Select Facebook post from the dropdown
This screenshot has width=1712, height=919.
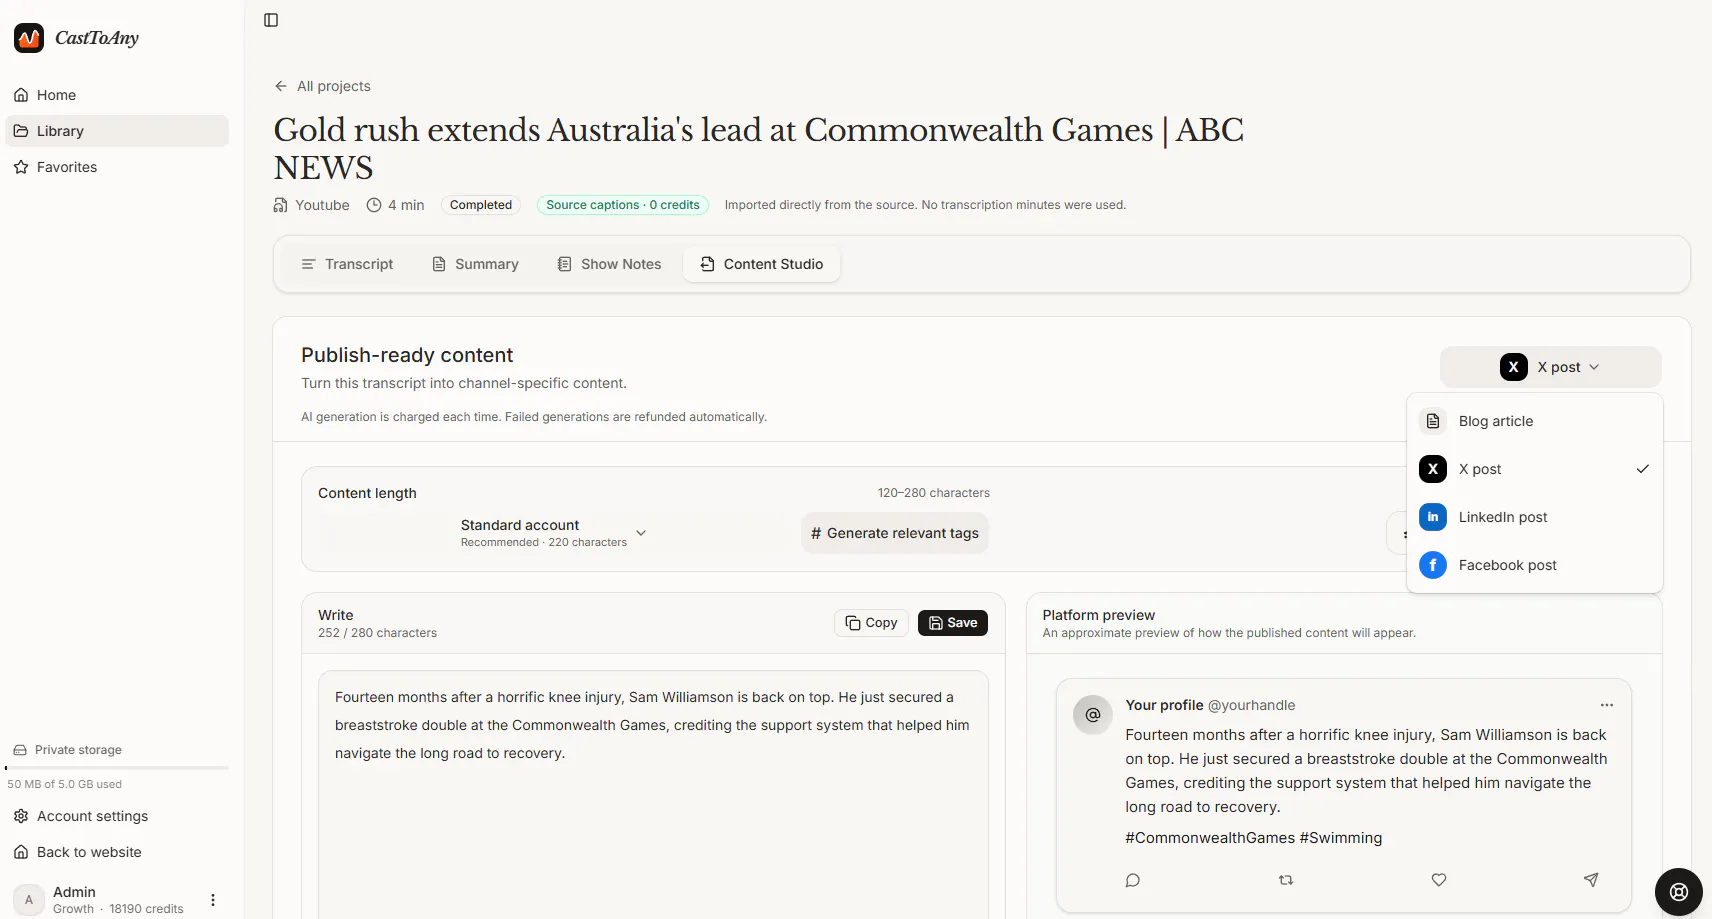pos(1534,565)
